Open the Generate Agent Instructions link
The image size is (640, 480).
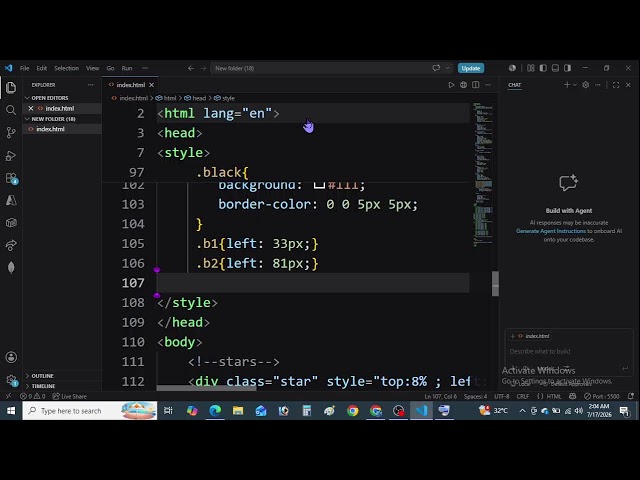pyautogui.click(x=551, y=231)
